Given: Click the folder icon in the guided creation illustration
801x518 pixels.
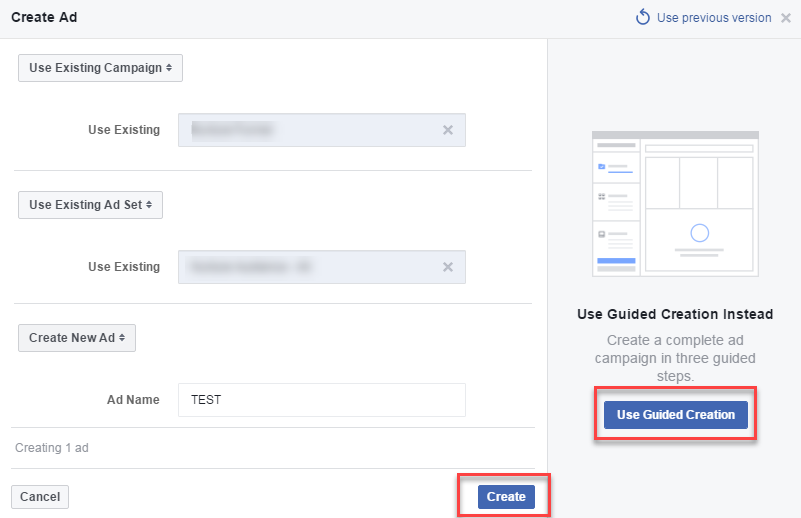Looking at the screenshot, I should [x=602, y=167].
